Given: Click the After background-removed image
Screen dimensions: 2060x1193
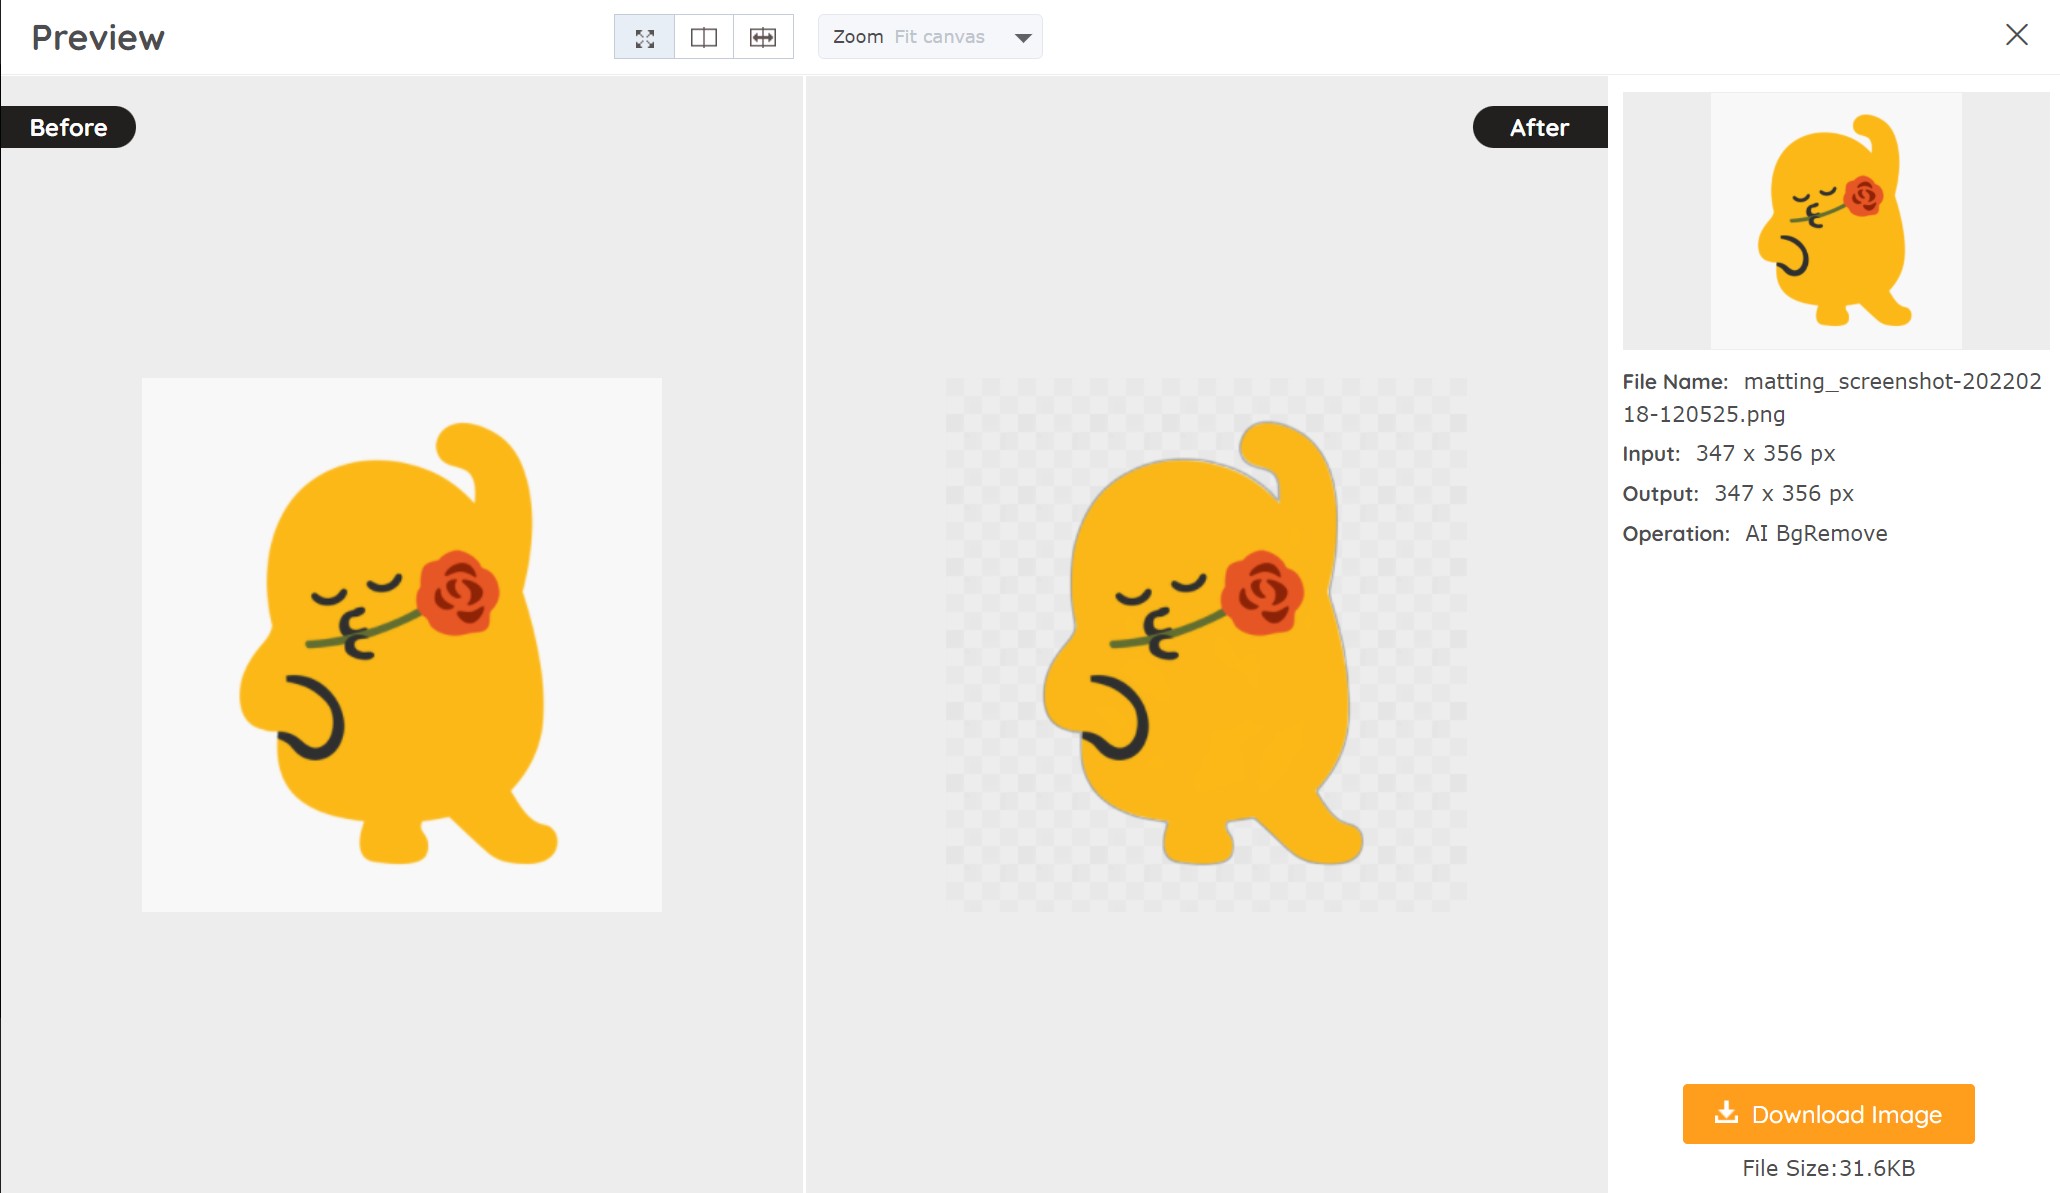Looking at the screenshot, I should pyautogui.click(x=1205, y=644).
